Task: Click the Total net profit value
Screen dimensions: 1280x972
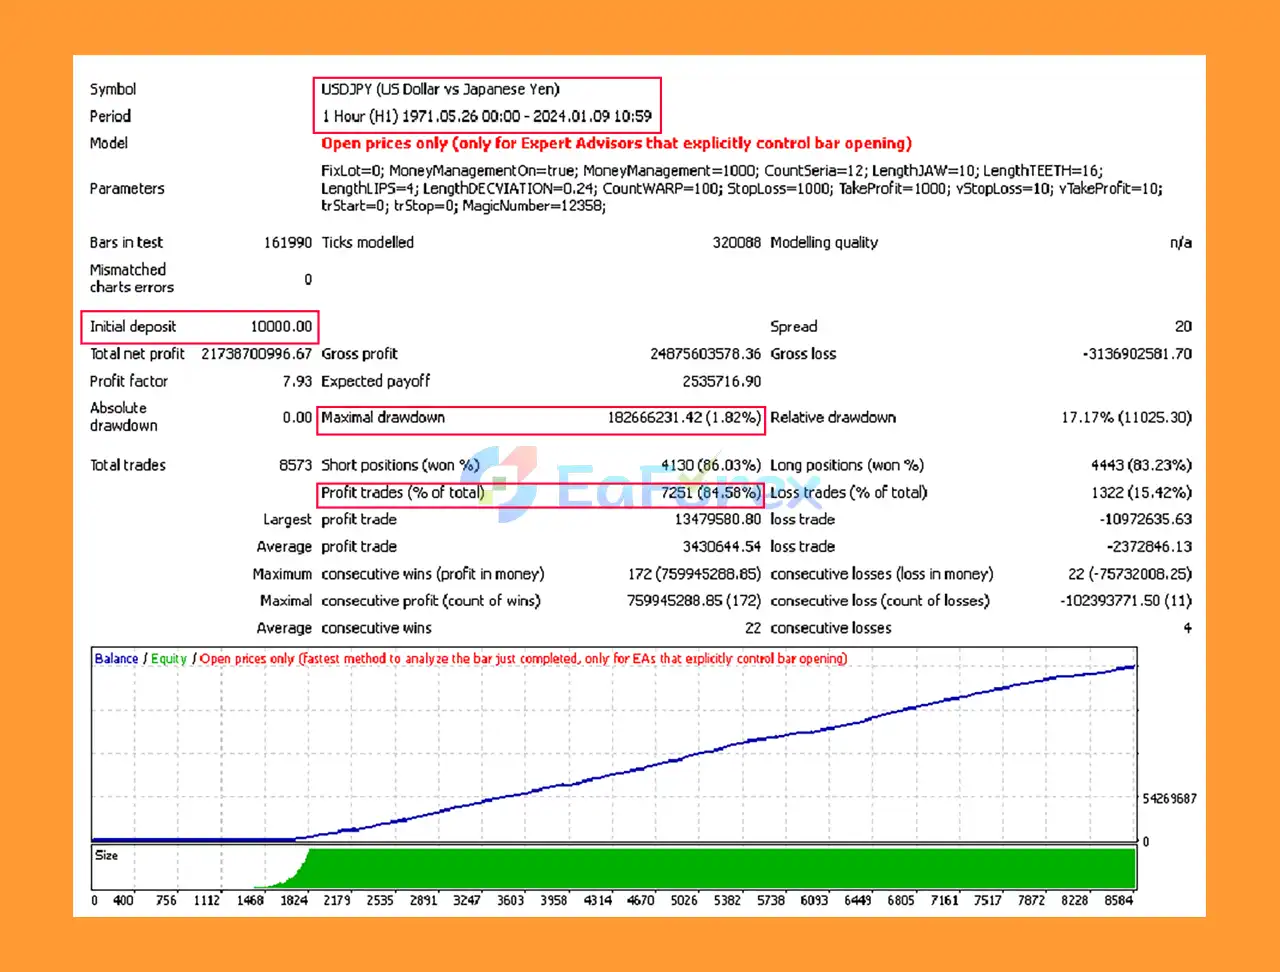Action: pos(259,353)
